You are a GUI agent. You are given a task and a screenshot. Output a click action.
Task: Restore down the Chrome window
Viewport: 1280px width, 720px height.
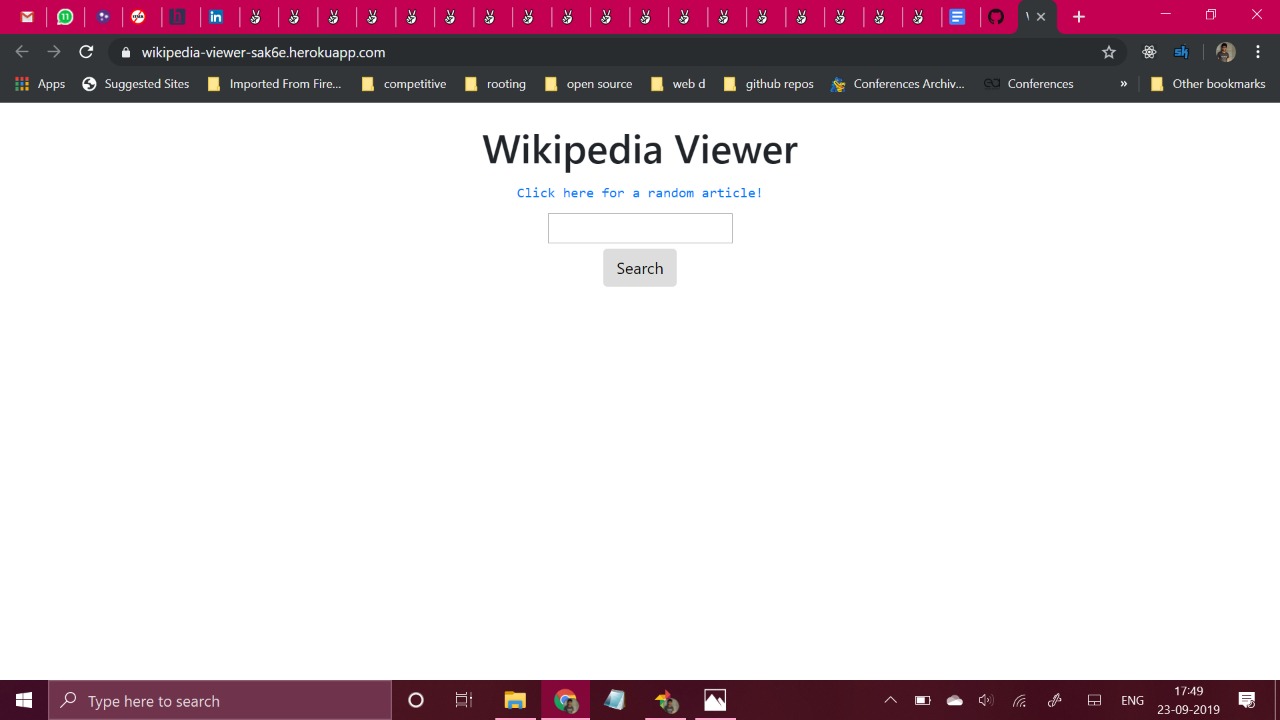click(x=1211, y=15)
